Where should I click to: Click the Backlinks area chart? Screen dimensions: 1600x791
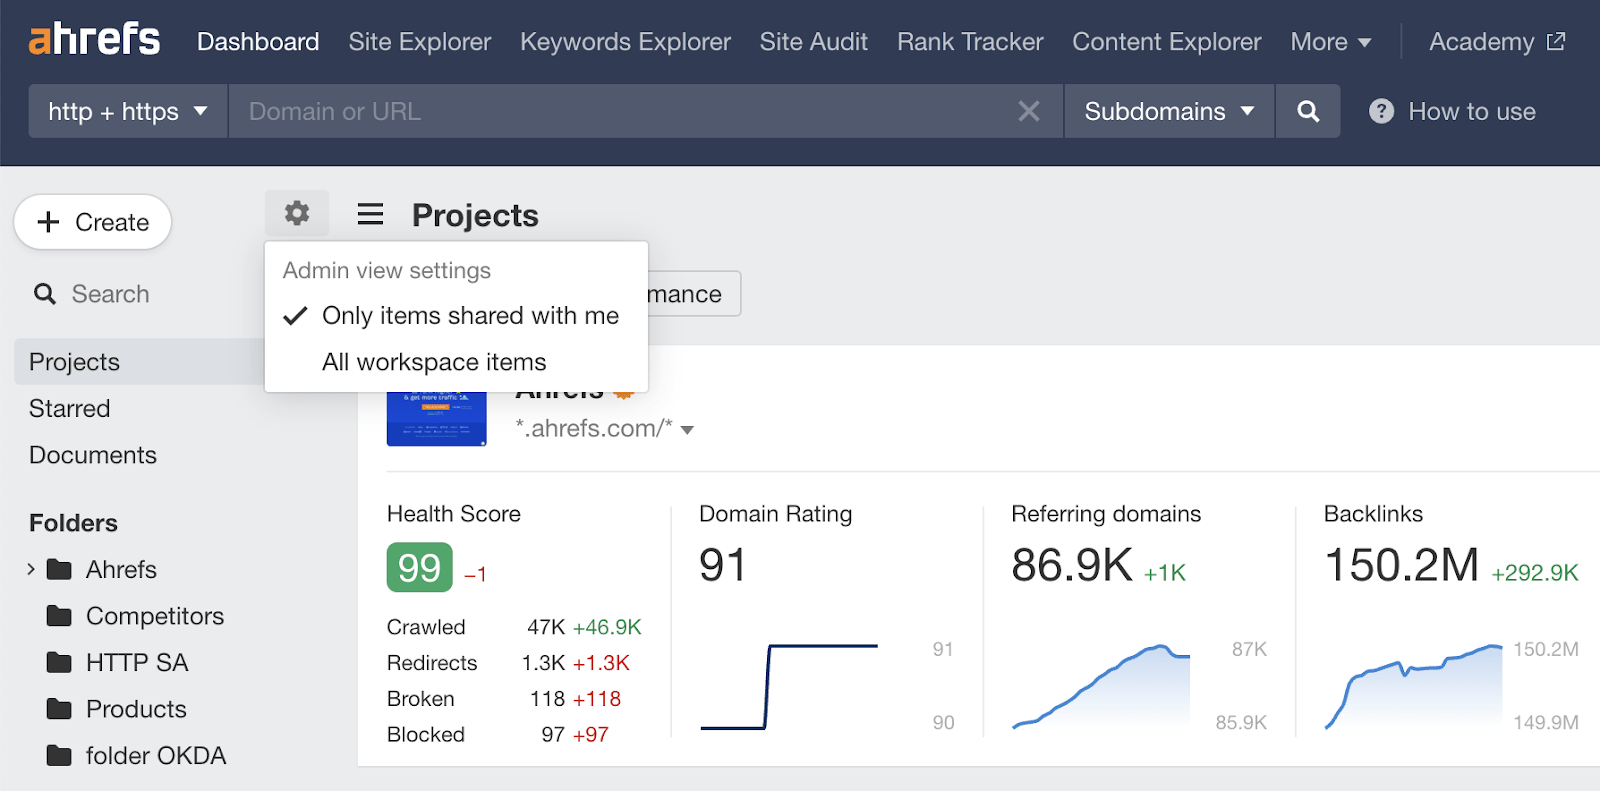click(x=1414, y=686)
